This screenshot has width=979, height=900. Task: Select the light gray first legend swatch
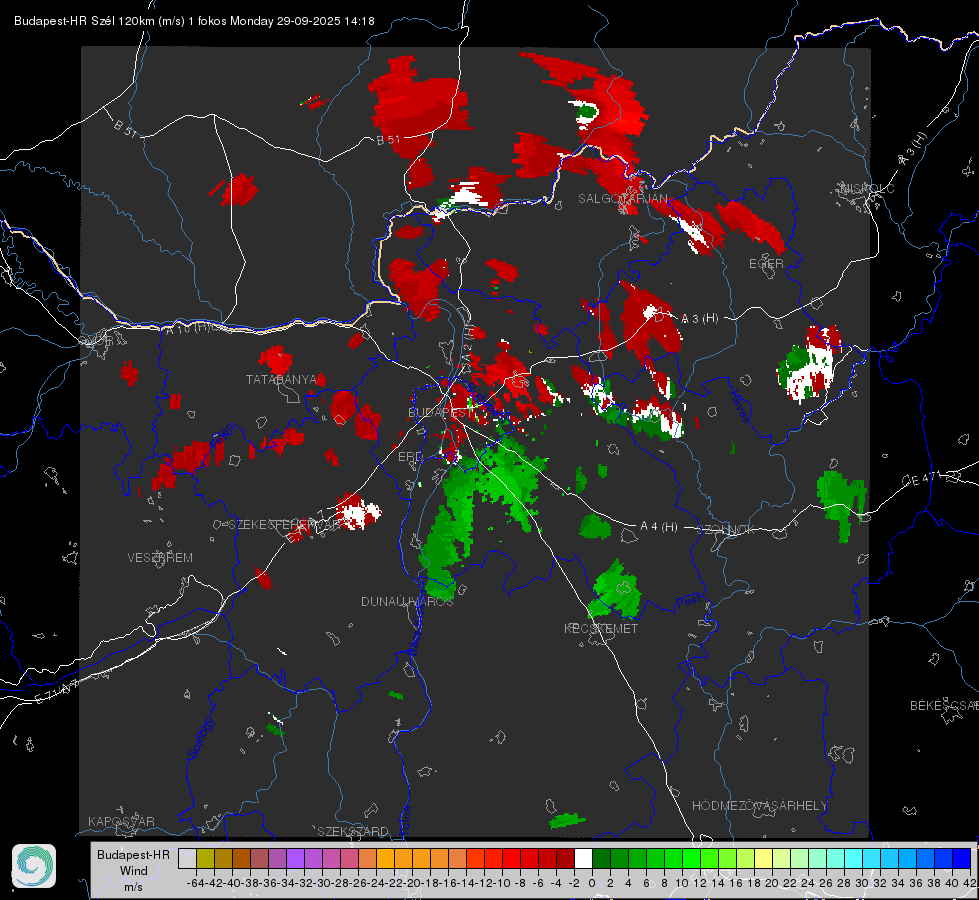187,858
